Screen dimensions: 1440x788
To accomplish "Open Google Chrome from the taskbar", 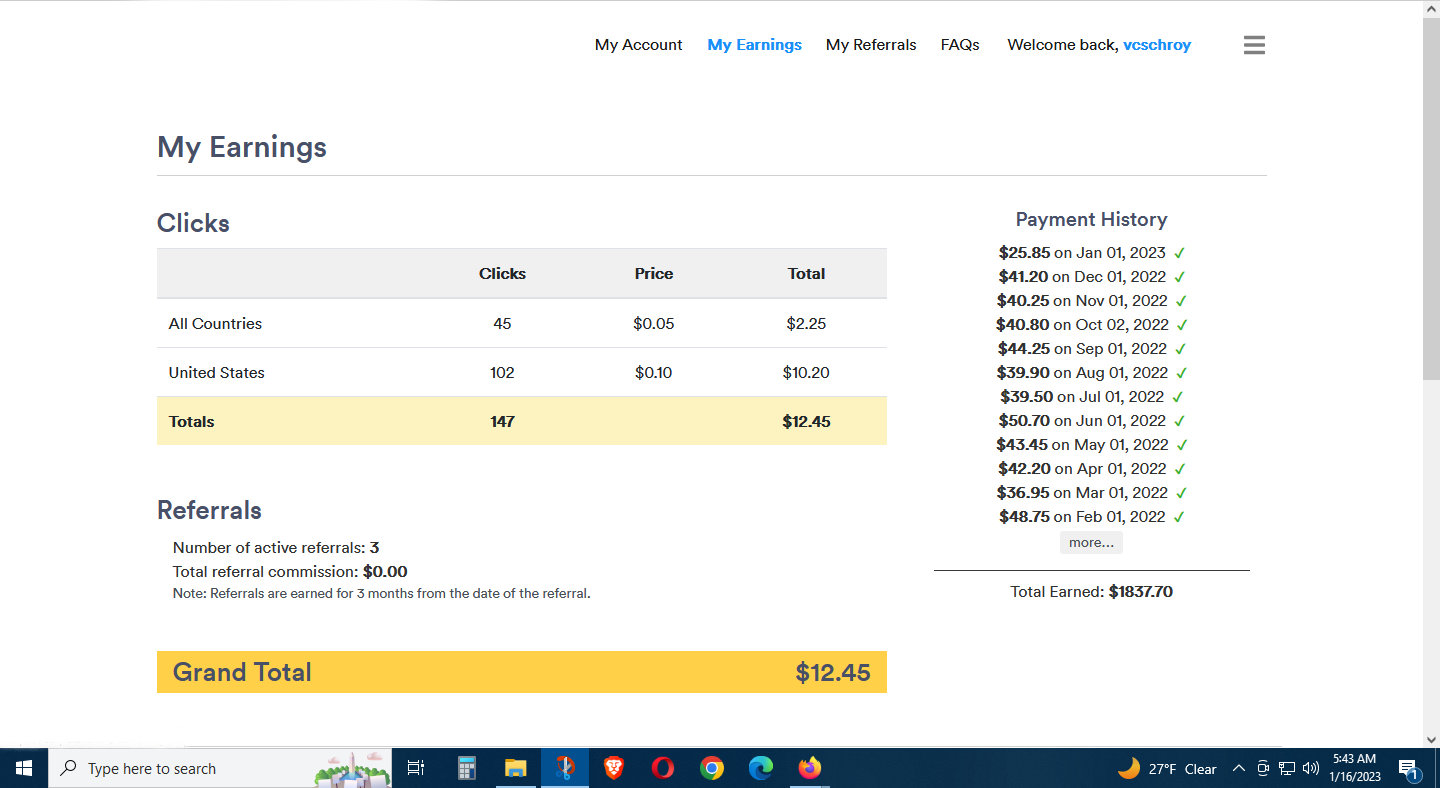I will point(712,768).
